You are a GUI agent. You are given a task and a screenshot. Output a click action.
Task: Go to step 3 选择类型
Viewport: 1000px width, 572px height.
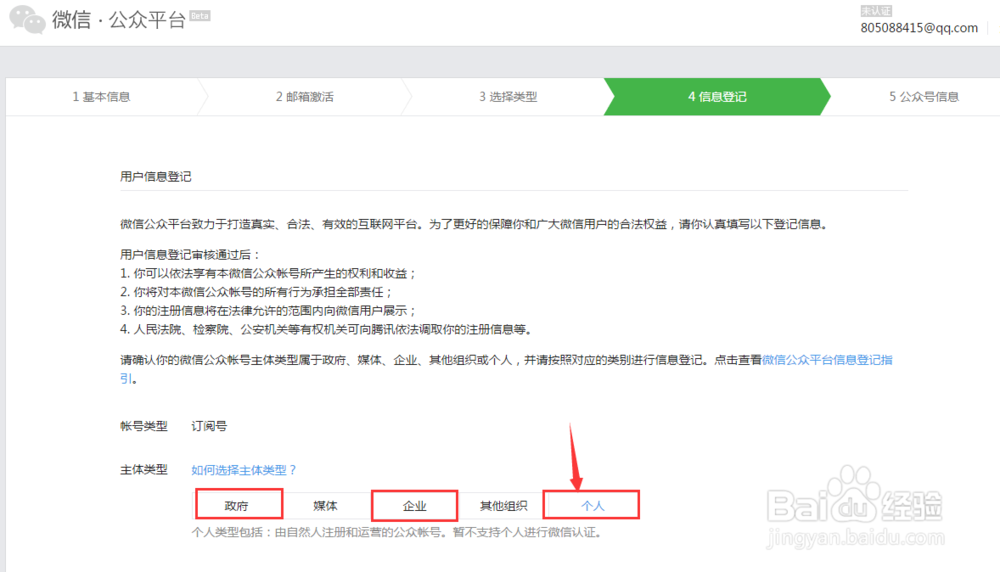point(508,97)
